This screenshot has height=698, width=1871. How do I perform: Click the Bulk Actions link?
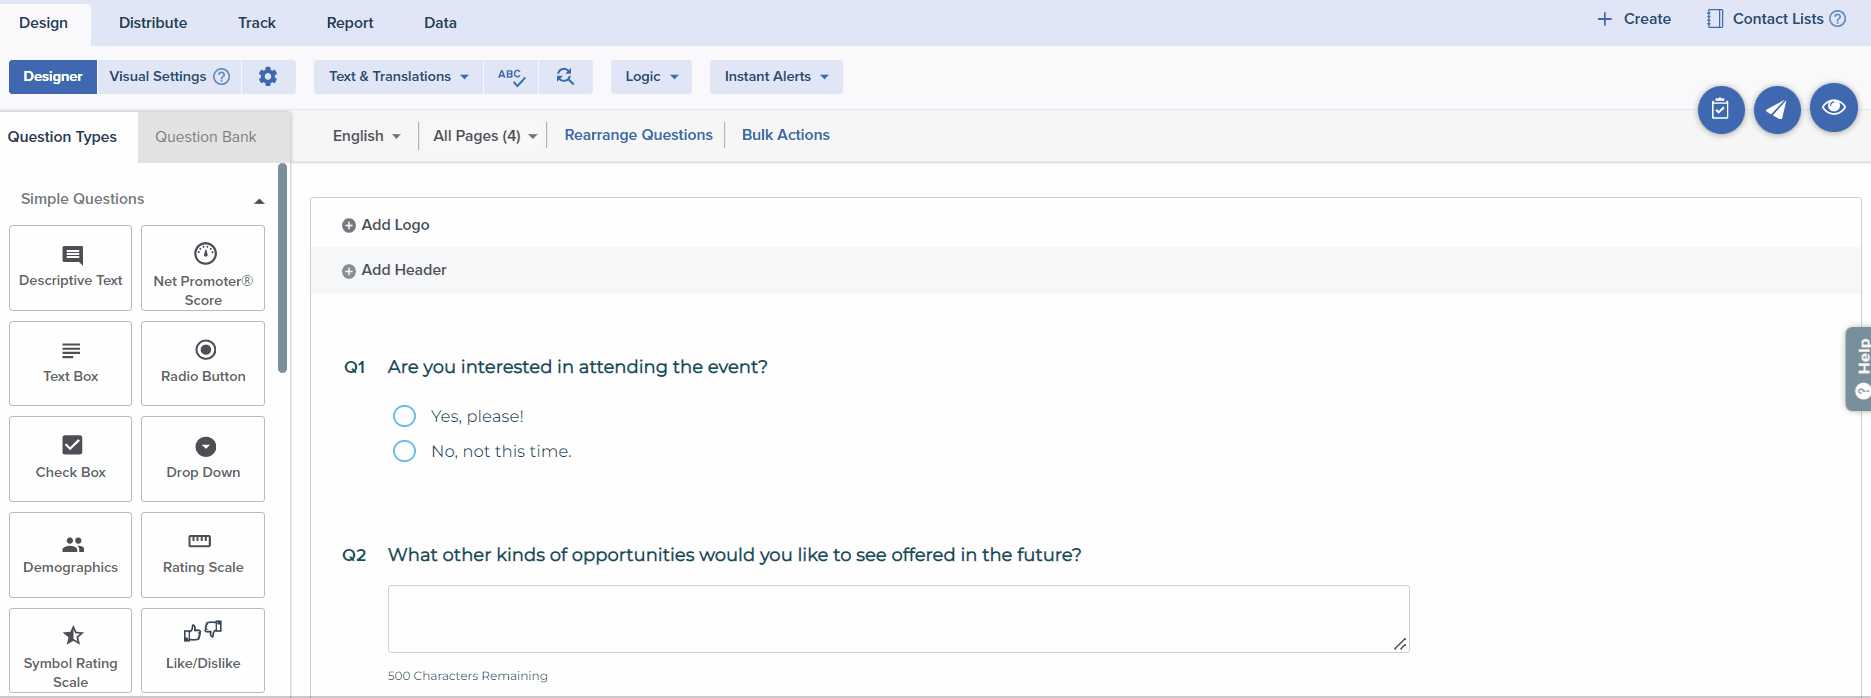785,135
